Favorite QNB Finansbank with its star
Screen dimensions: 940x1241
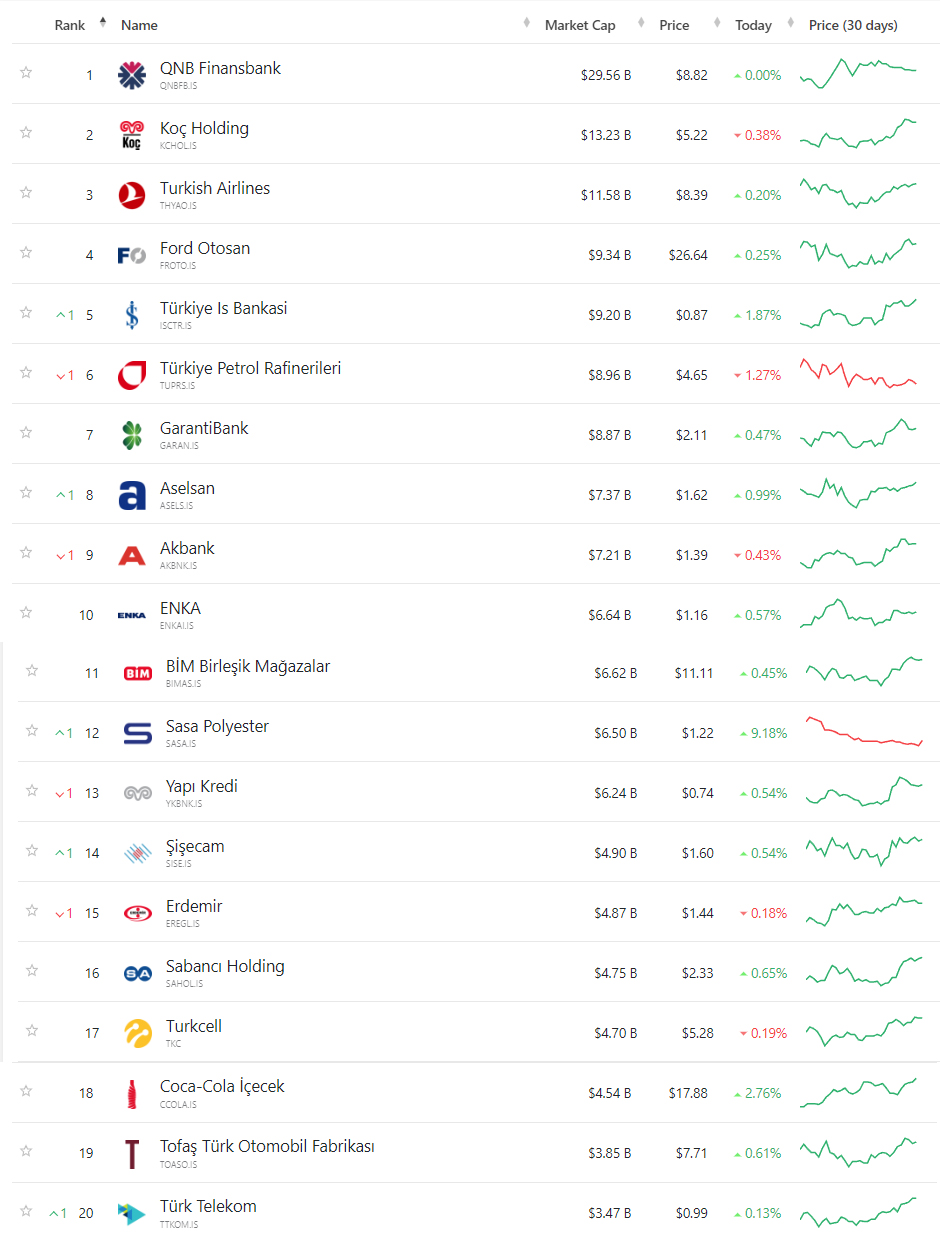26,72
